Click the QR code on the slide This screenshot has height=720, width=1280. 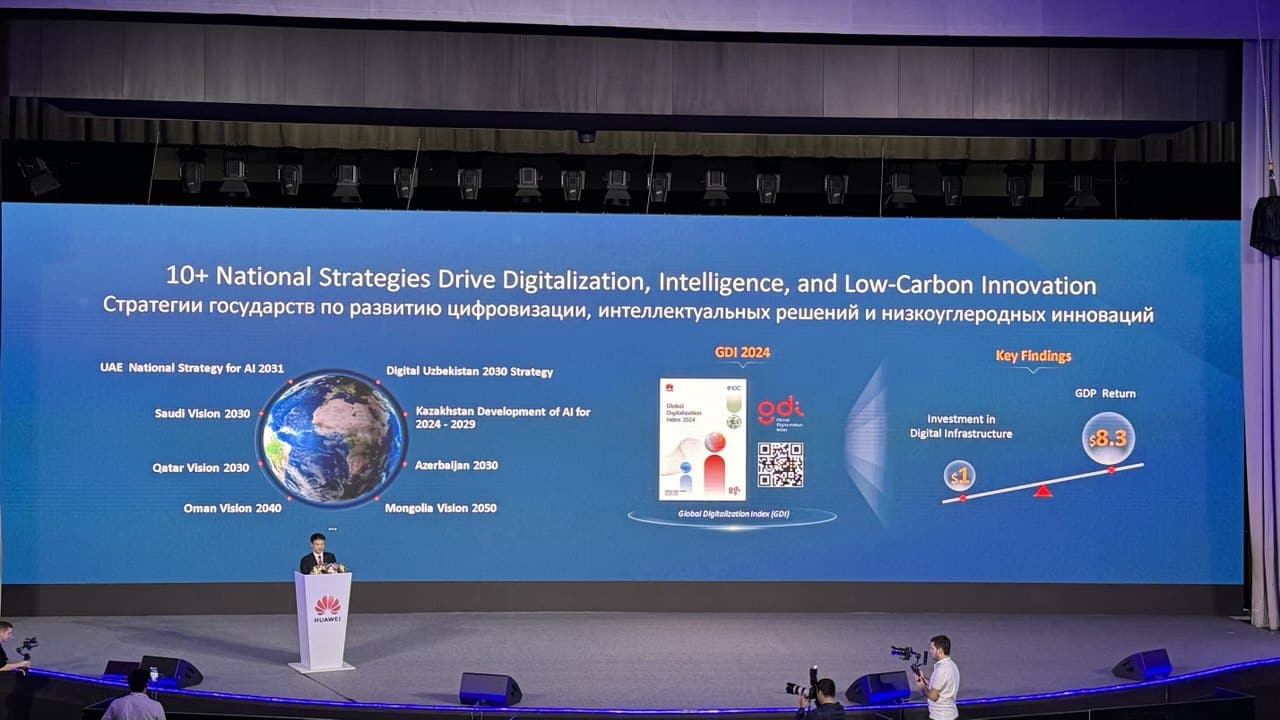[780, 464]
